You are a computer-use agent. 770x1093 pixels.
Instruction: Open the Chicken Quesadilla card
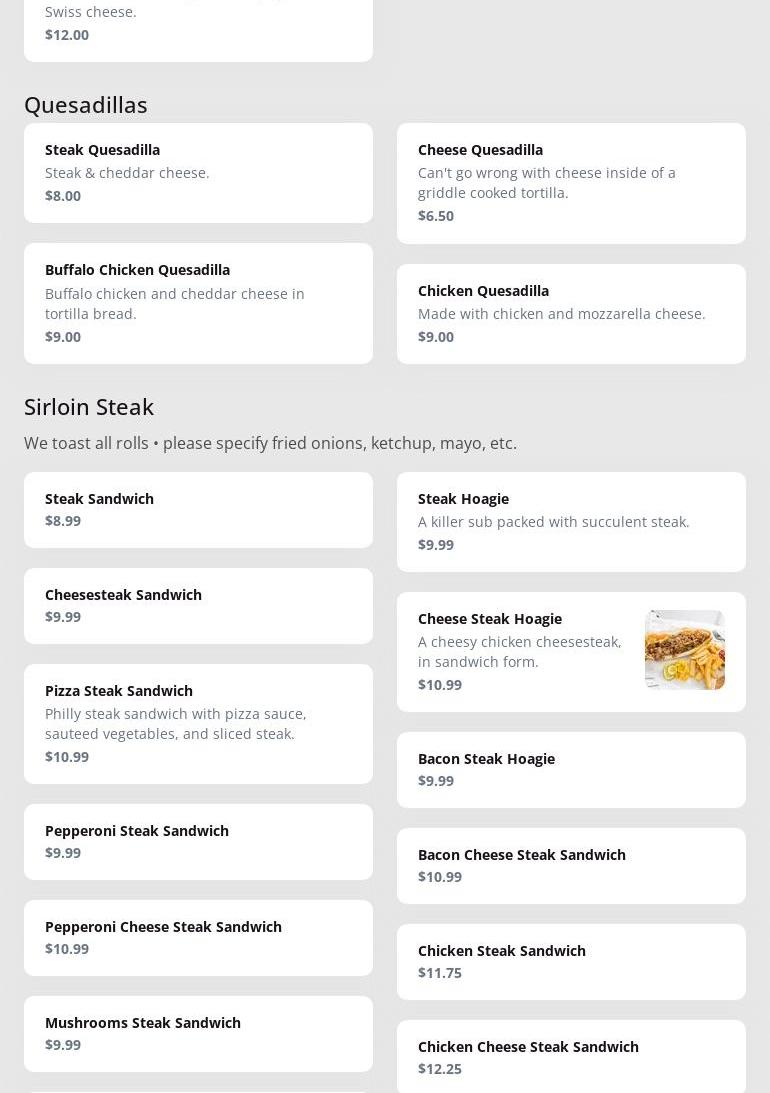pos(571,313)
